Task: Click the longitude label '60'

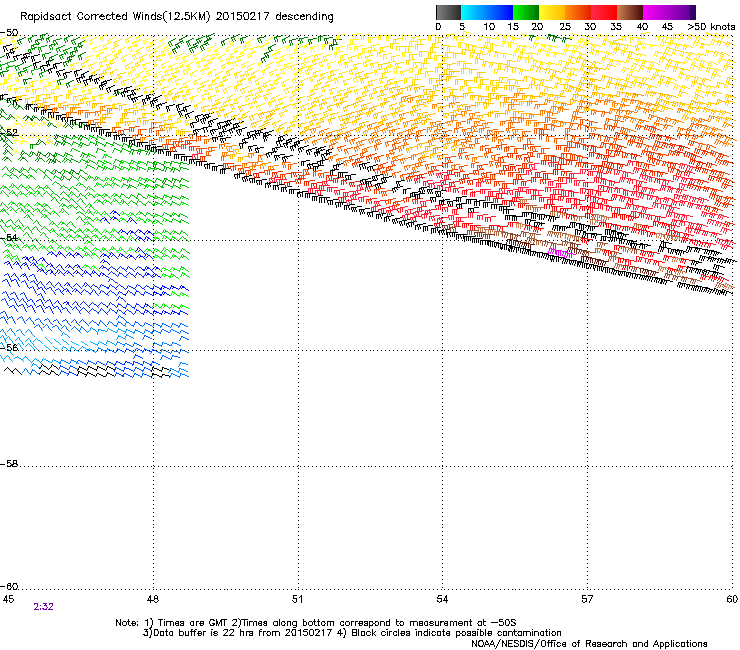Action: tap(732, 599)
